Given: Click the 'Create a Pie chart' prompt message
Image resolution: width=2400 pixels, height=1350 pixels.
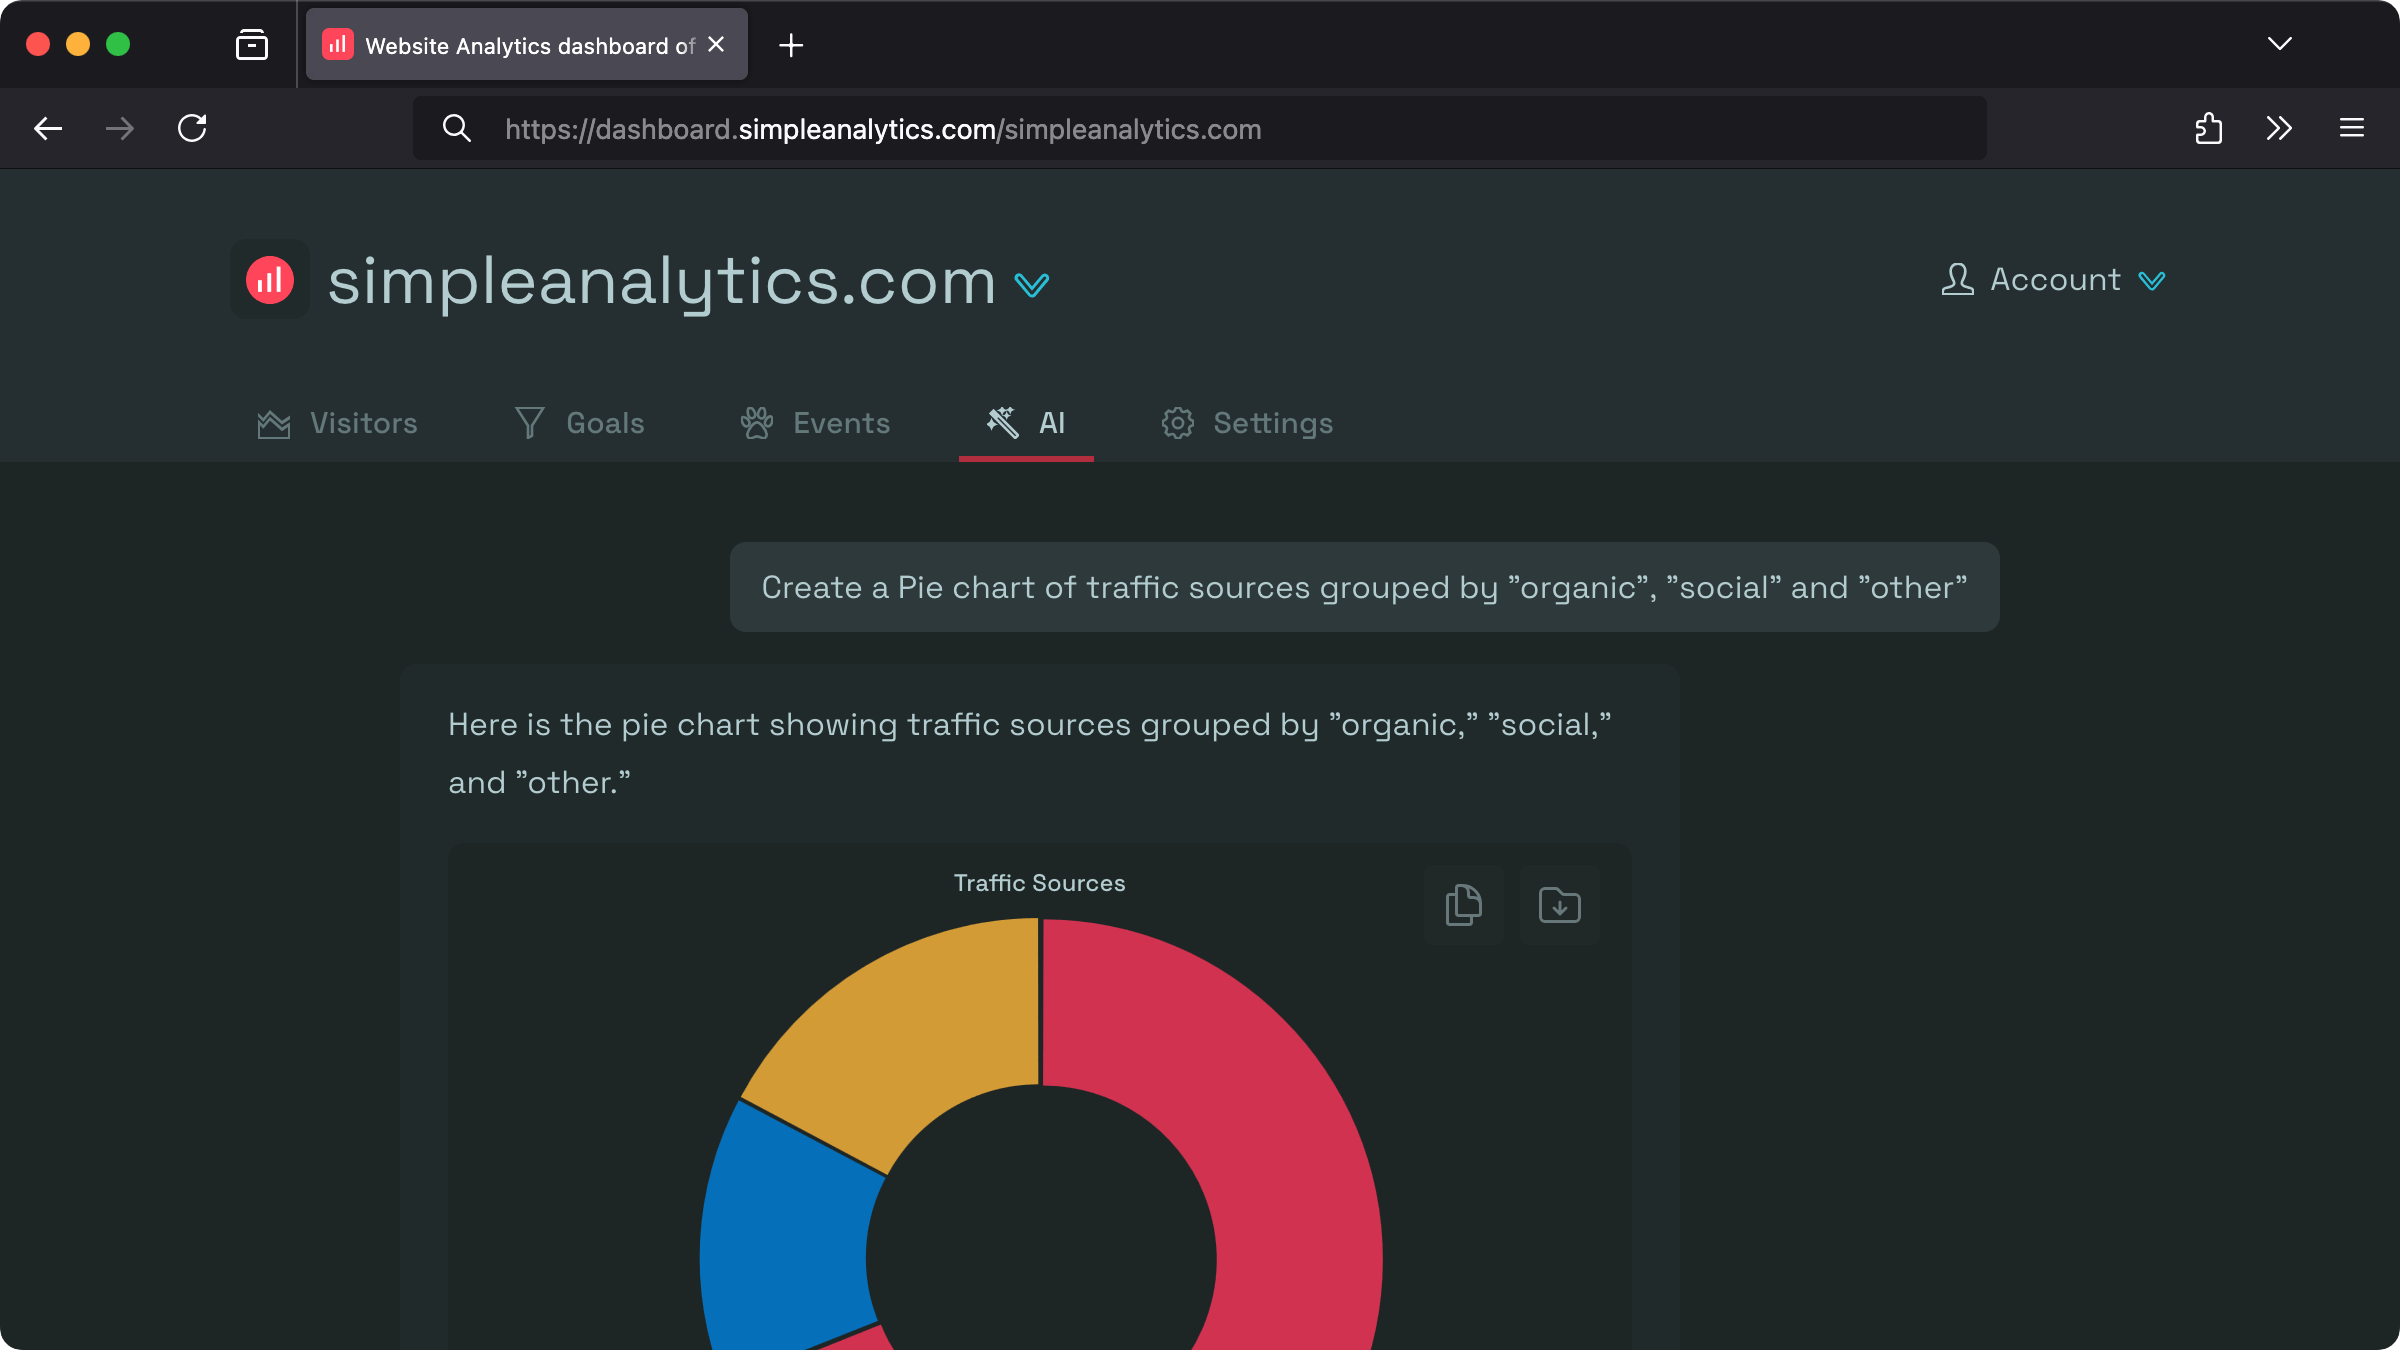Looking at the screenshot, I should coord(1364,587).
